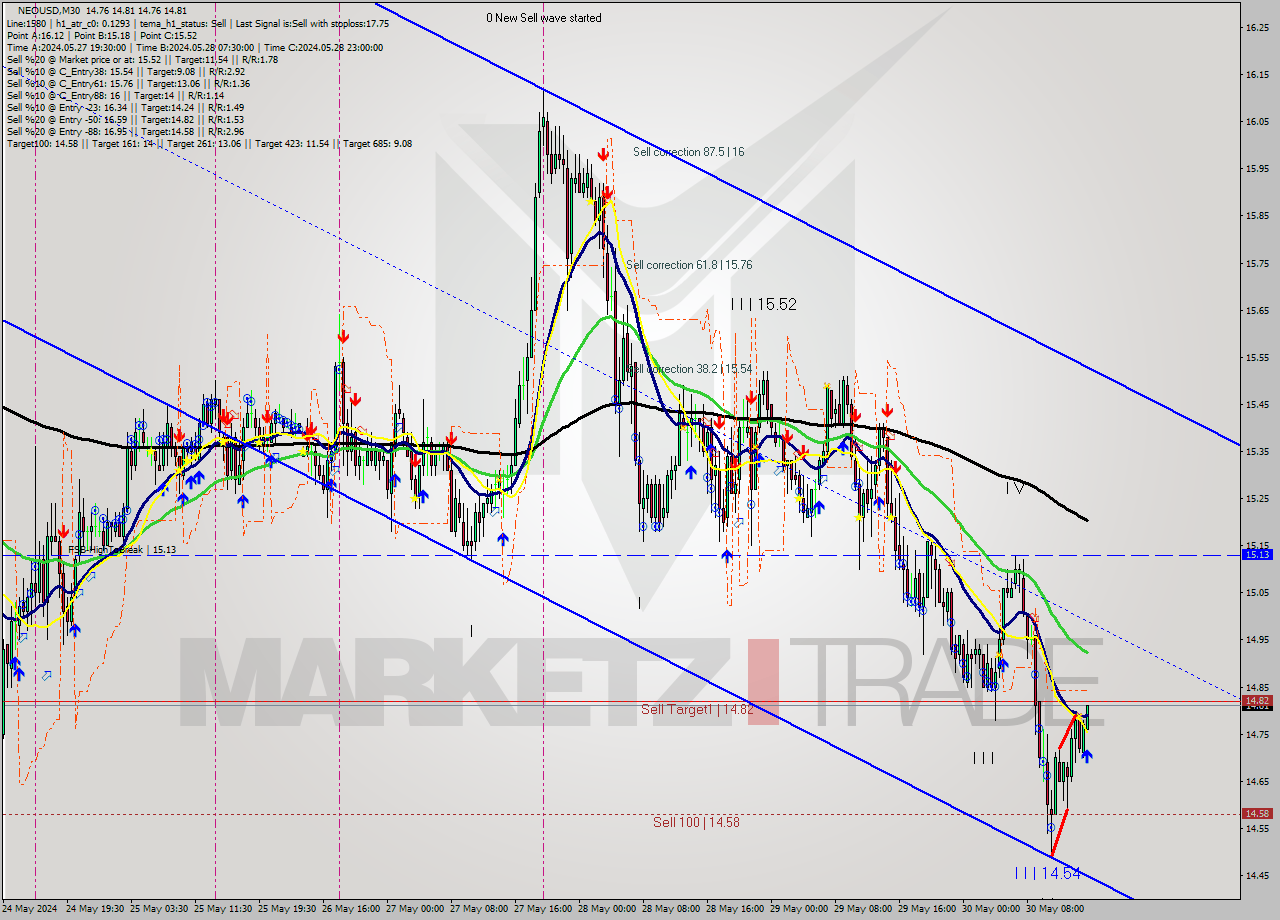
Task: Click the 'Target100: 14.58 || Target 161' line
Action: (208, 144)
